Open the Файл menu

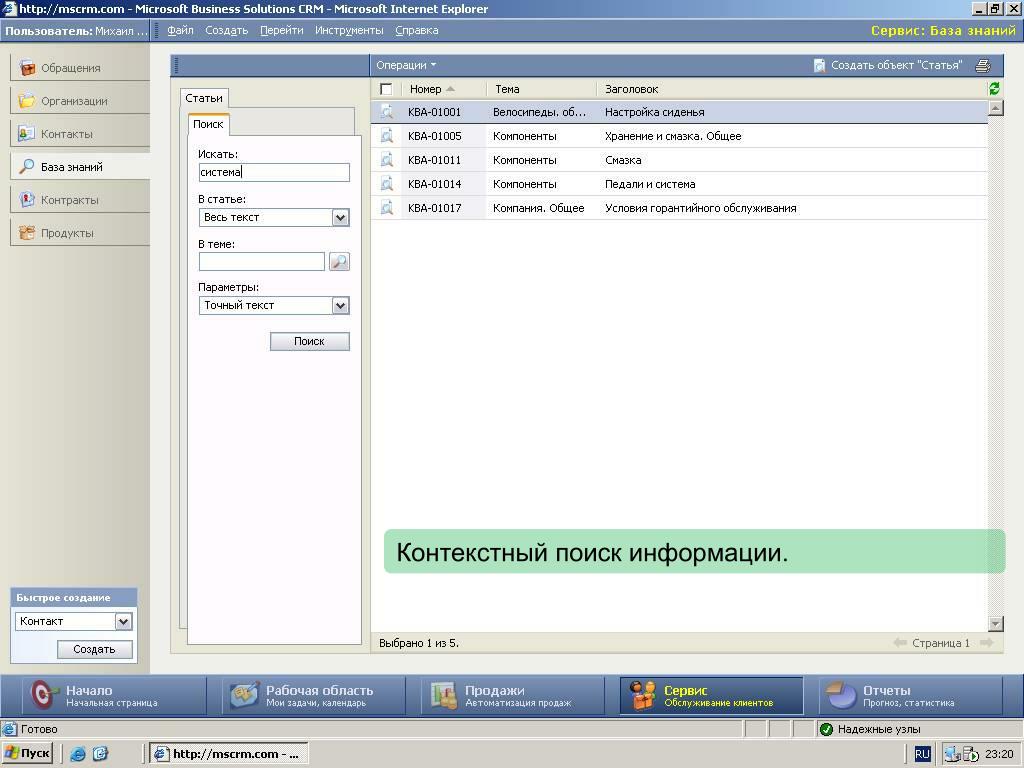180,30
